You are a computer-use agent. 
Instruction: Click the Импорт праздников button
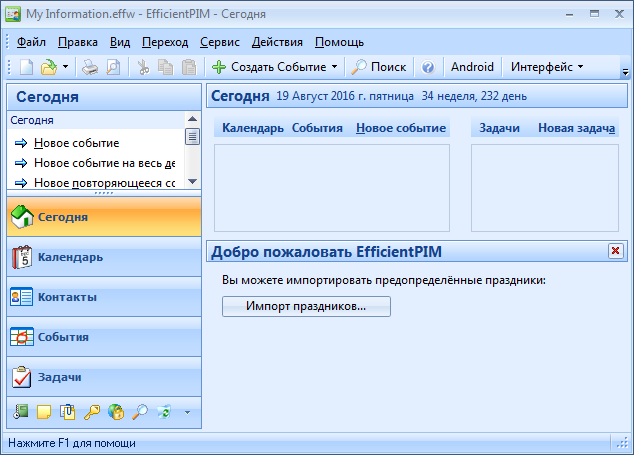pos(306,306)
